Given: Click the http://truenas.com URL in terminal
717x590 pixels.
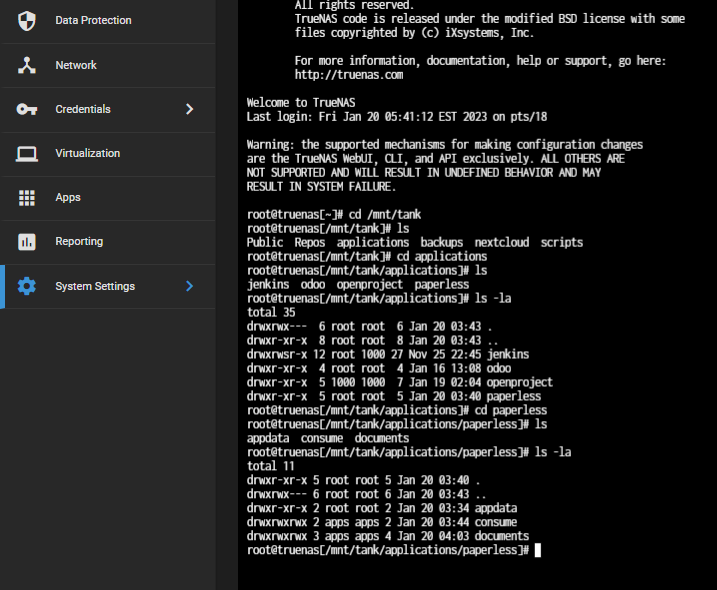Looking at the screenshot, I should click(x=349, y=75).
